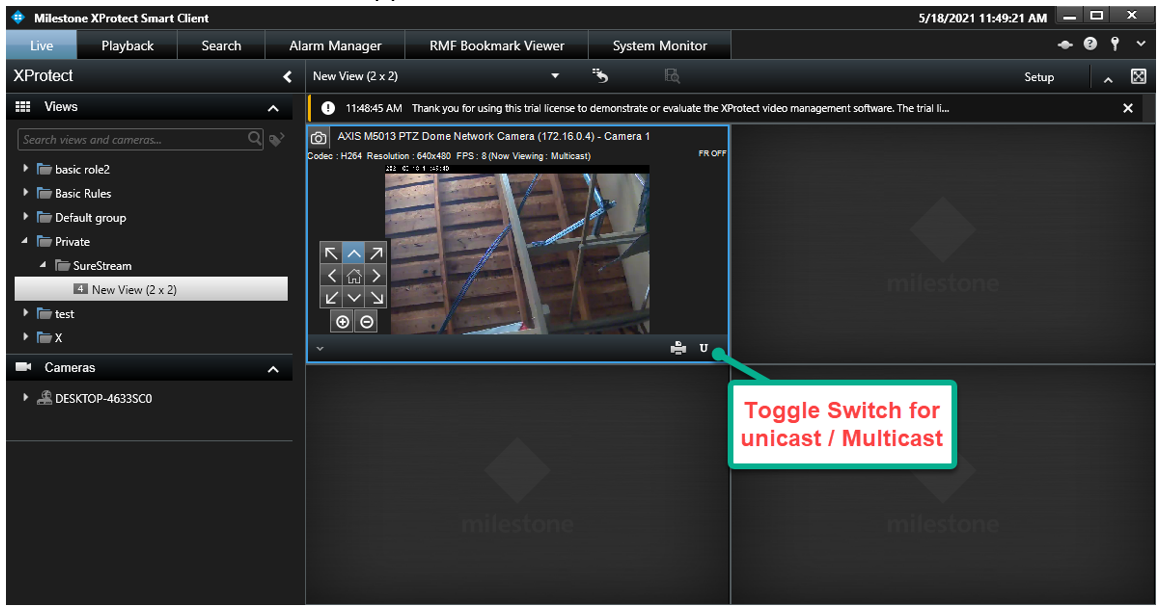Click the print icon in camera toolbar

pyautogui.click(x=679, y=348)
